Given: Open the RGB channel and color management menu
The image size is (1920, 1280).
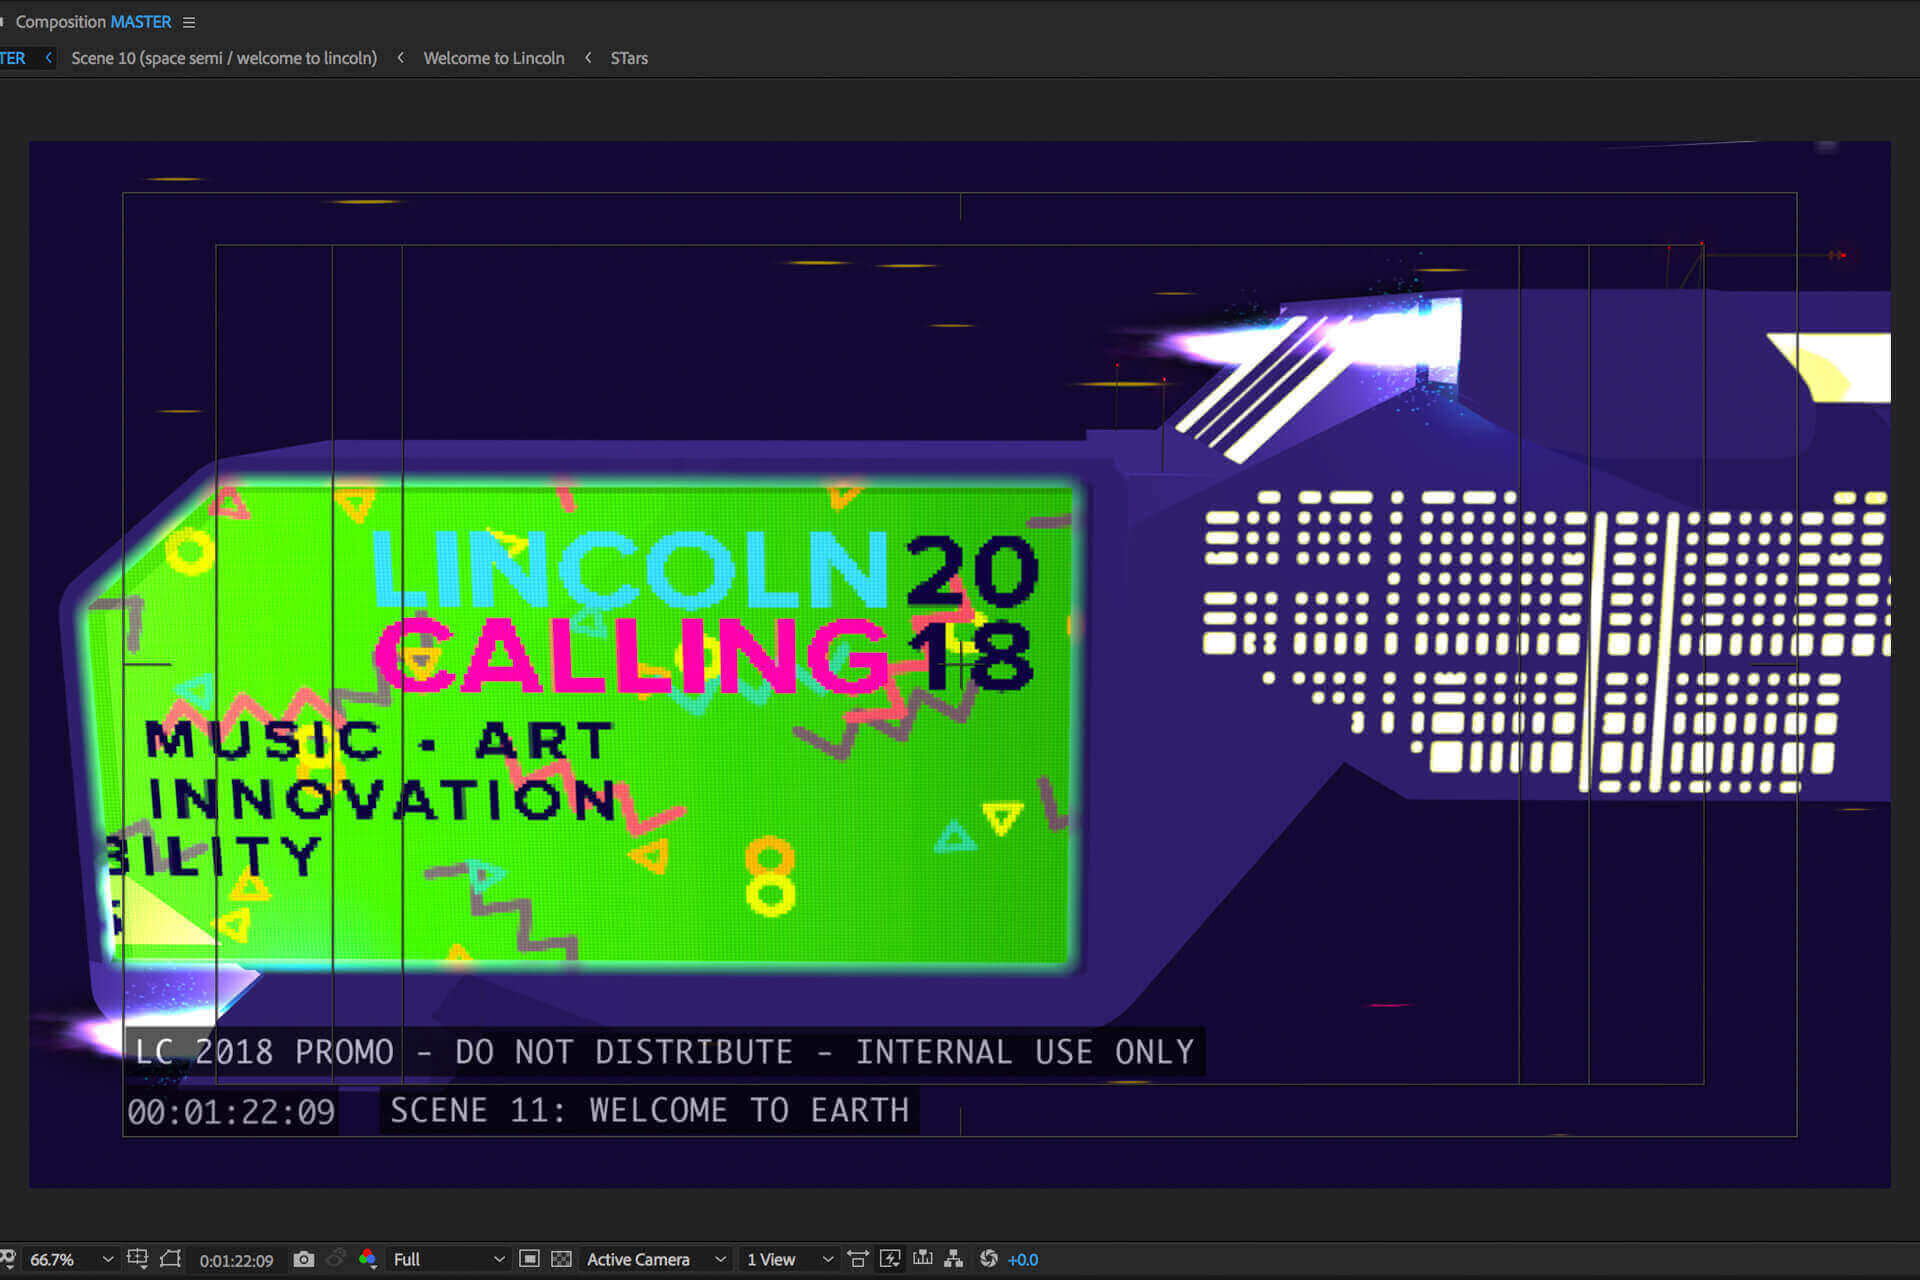Looking at the screenshot, I should [368, 1259].
